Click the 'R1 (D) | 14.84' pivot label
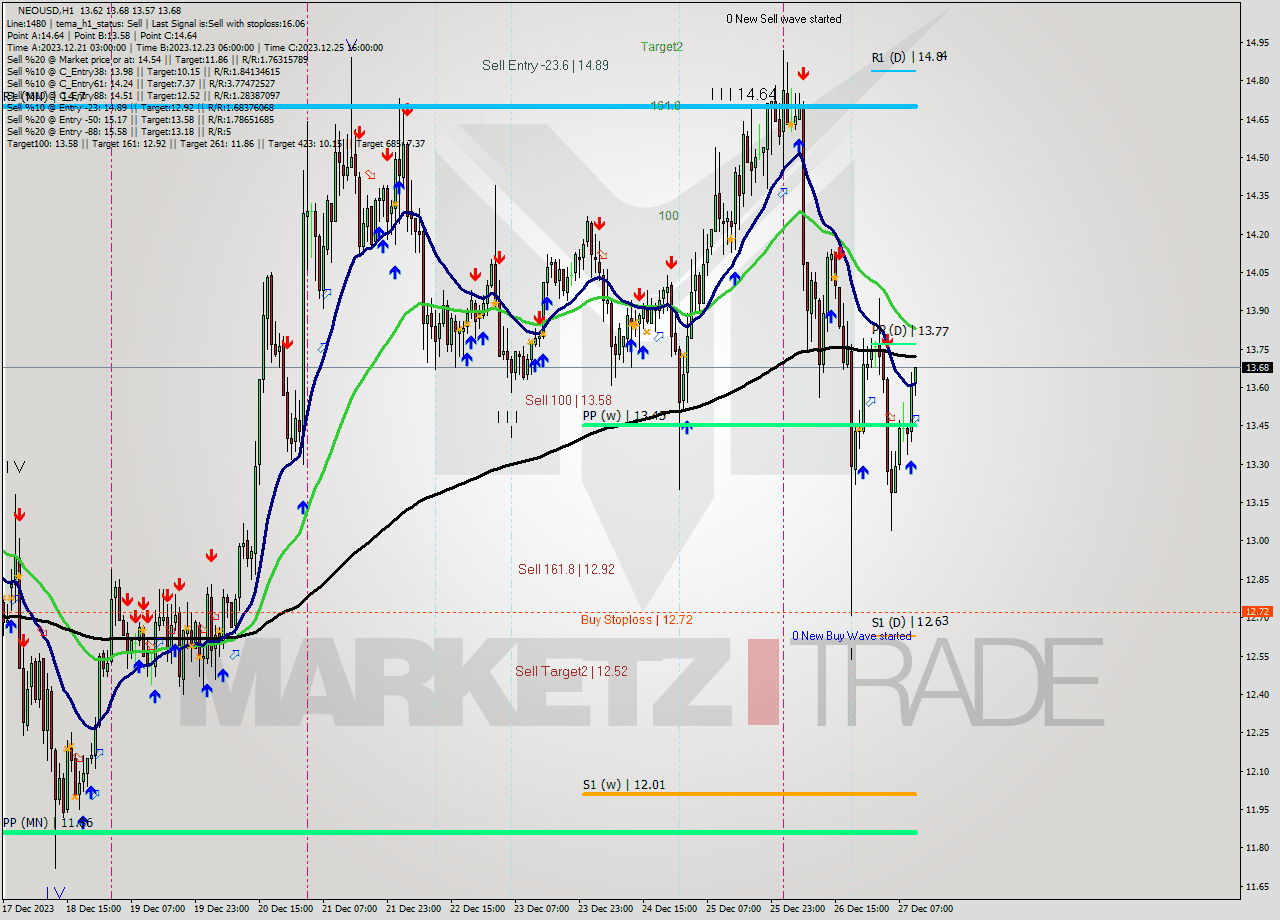Screen dimensions: 1280x920 (909, 57)
